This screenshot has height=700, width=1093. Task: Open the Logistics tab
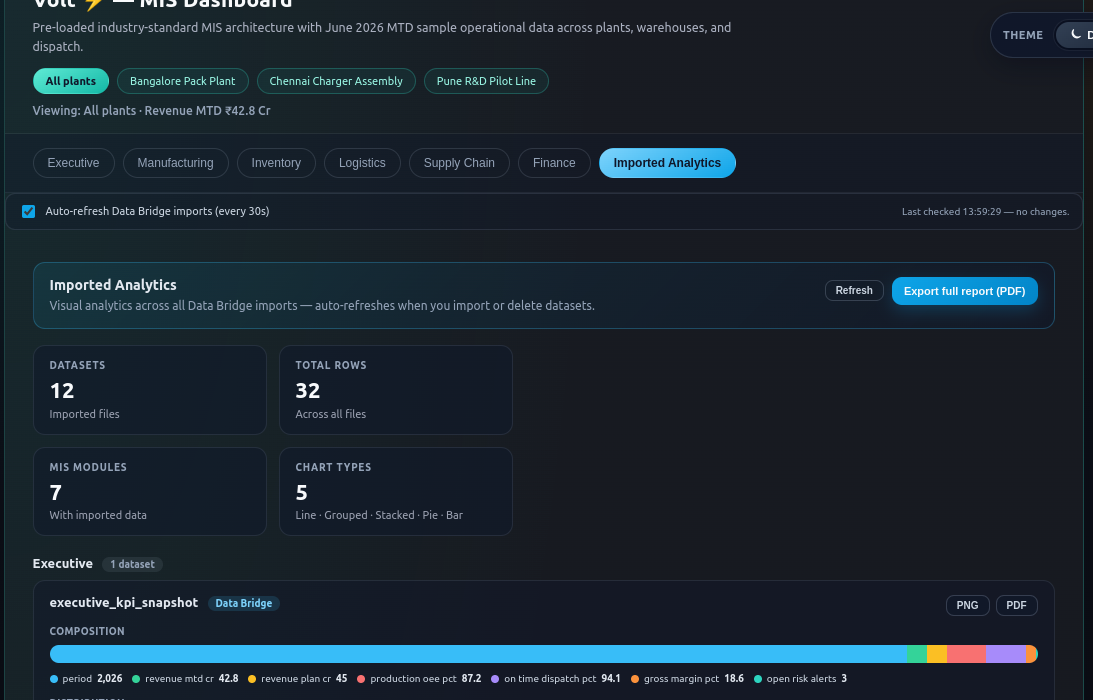(x=362, y=163)
